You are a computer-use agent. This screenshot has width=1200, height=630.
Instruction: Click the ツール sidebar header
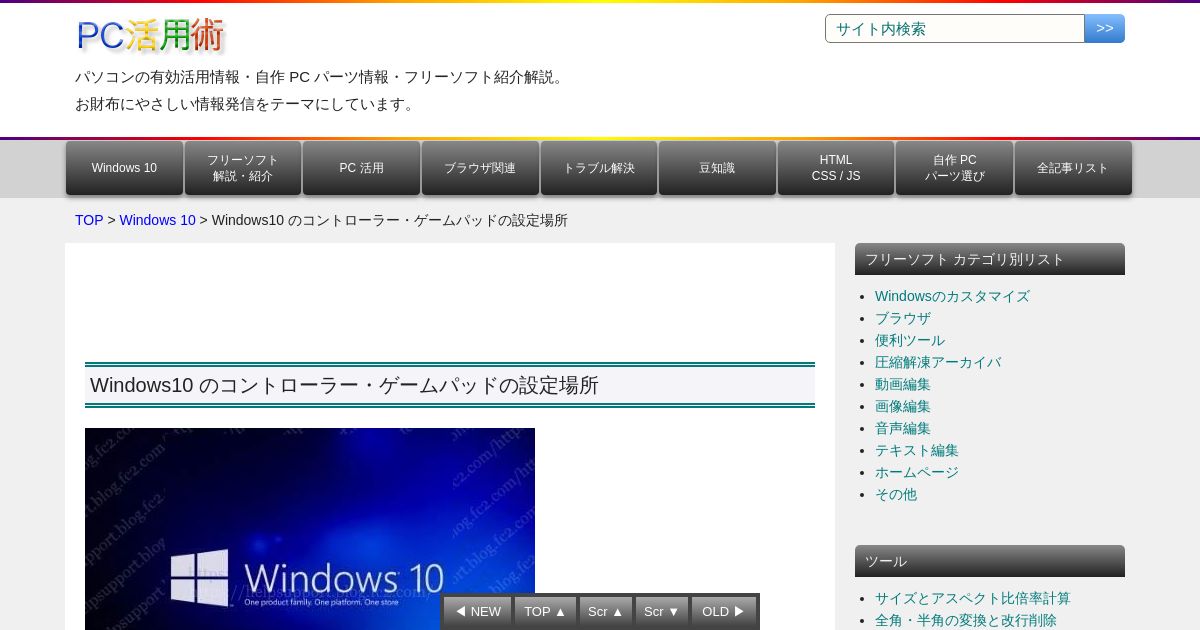[x=990, y=561]
